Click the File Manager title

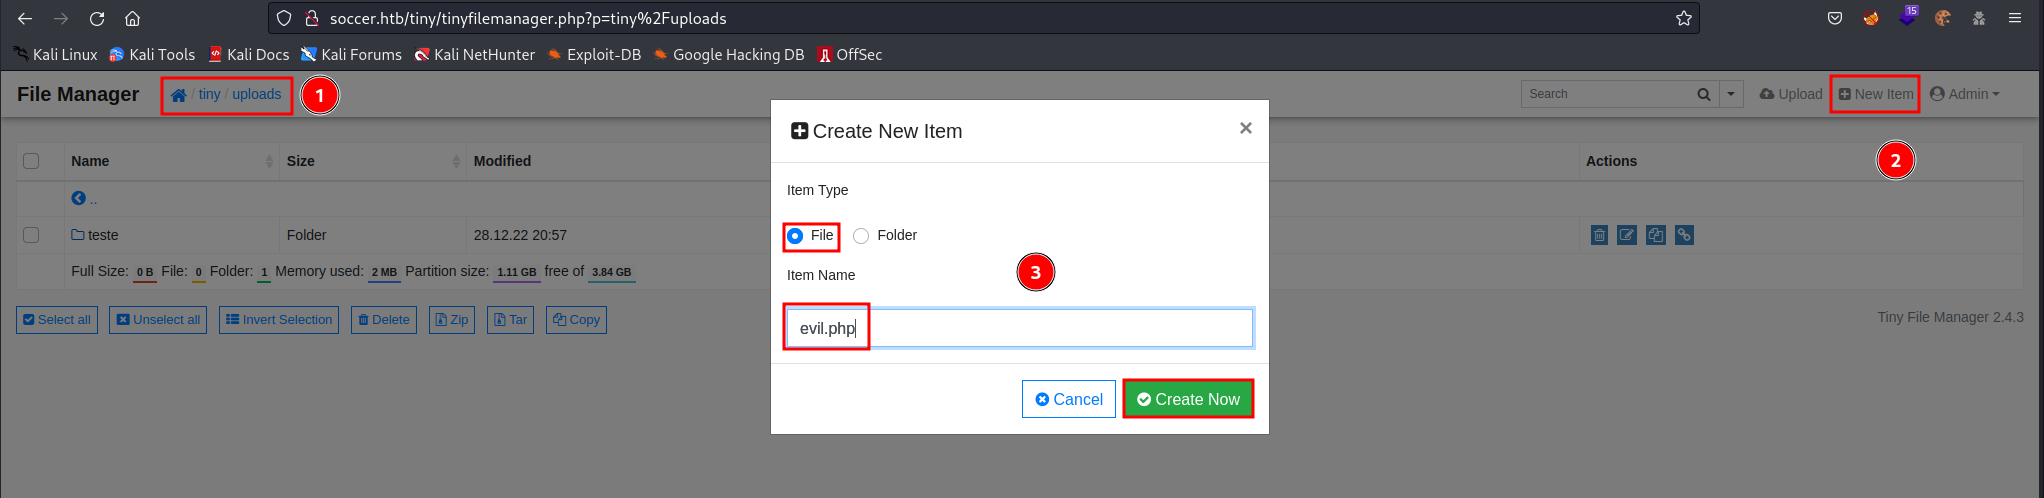[78, 94]
